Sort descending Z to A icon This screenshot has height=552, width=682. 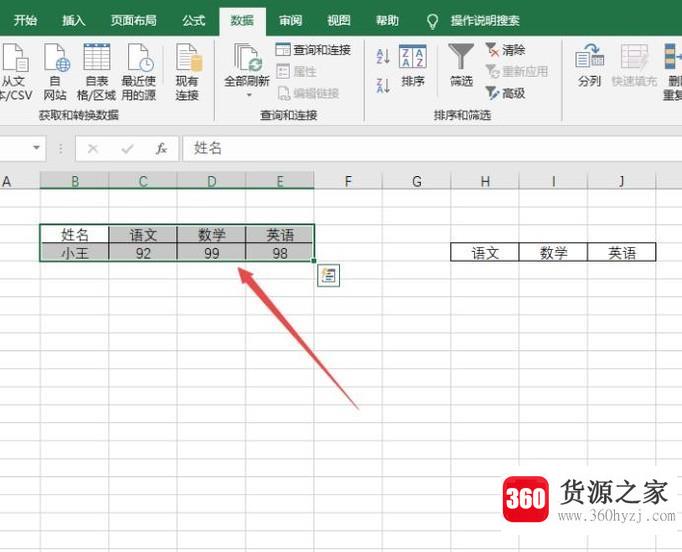tap(383, 85)
